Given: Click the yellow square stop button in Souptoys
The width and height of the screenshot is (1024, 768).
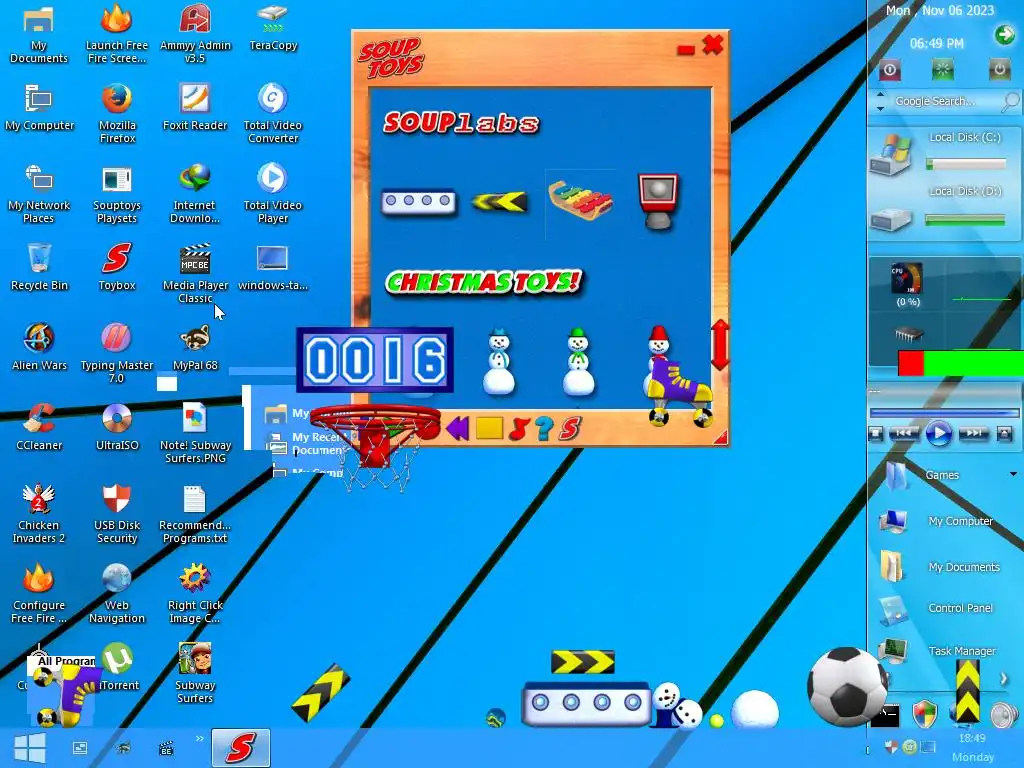Looking at the screenshot, I should click(x=489, y=428).
